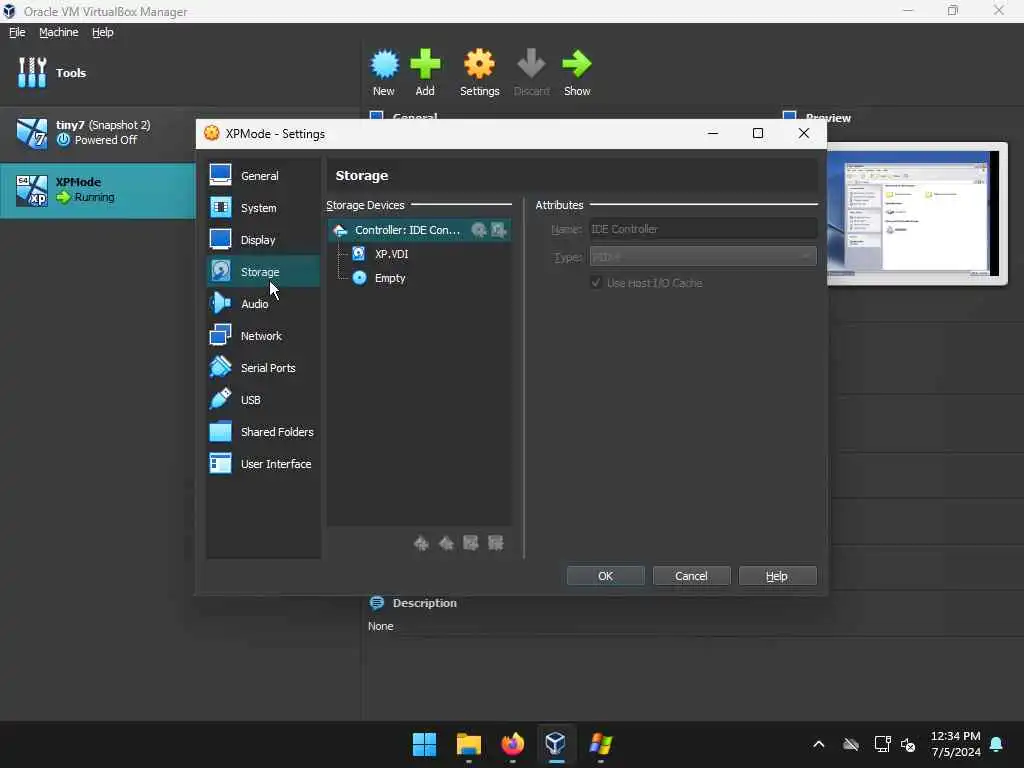Click the Cancel button
Image resolution: width=1024 pixels, height=768 pixels.
tap(691, 576)
